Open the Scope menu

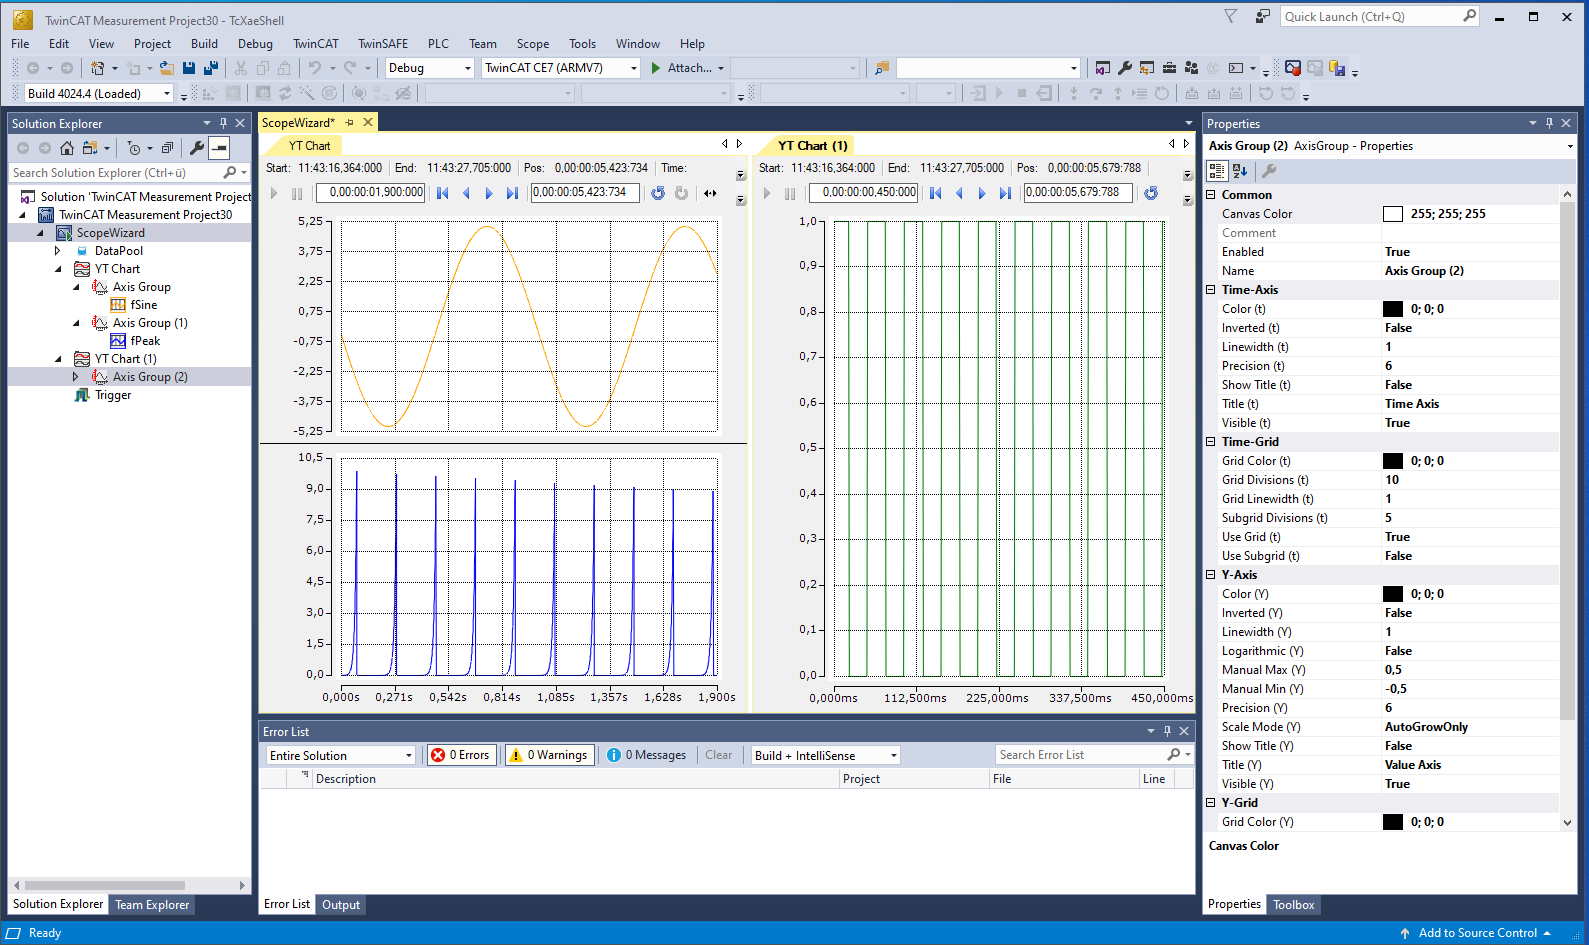point(533,44)
